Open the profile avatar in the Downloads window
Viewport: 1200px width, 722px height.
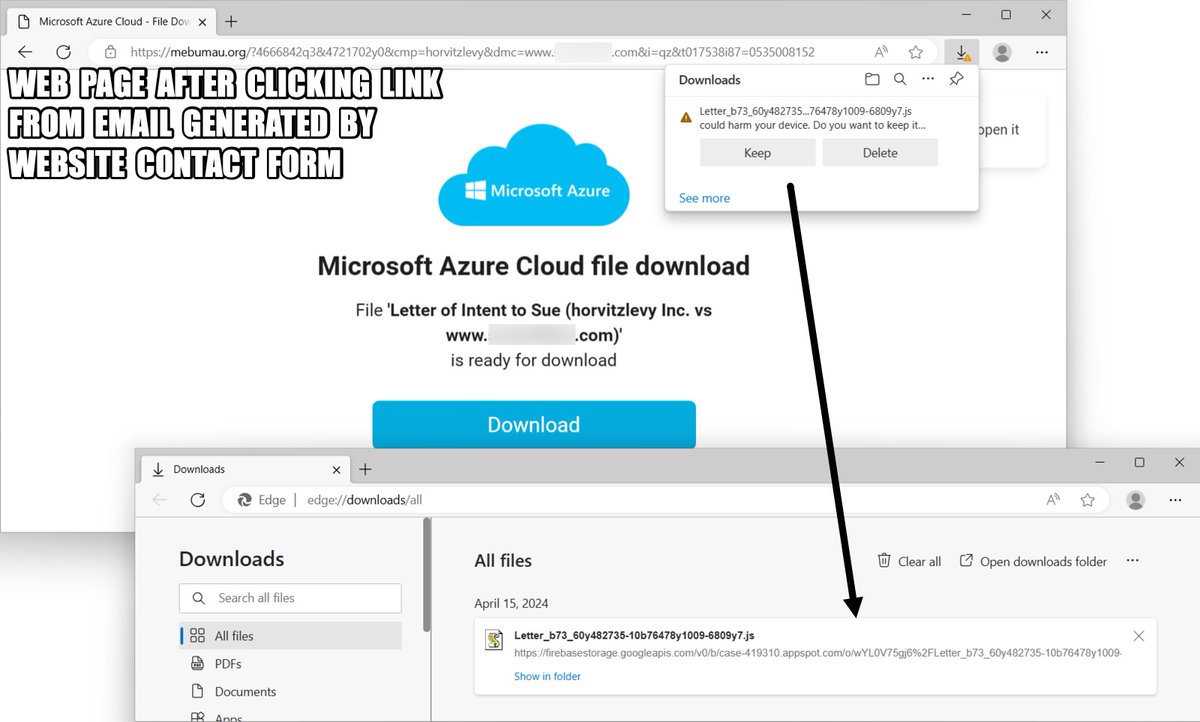(x=1135, y=500)
